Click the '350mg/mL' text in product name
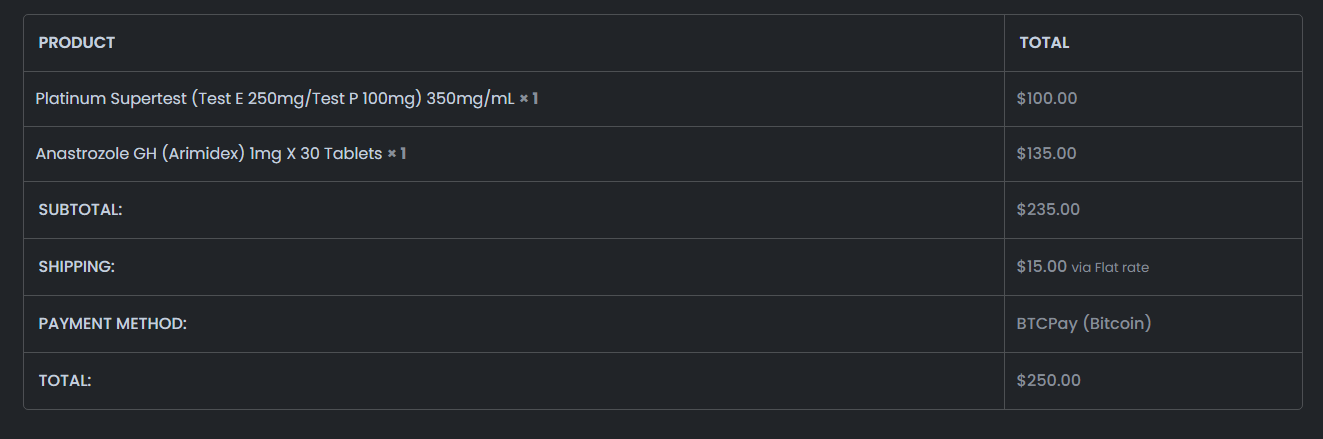 (x=471, y=99)
